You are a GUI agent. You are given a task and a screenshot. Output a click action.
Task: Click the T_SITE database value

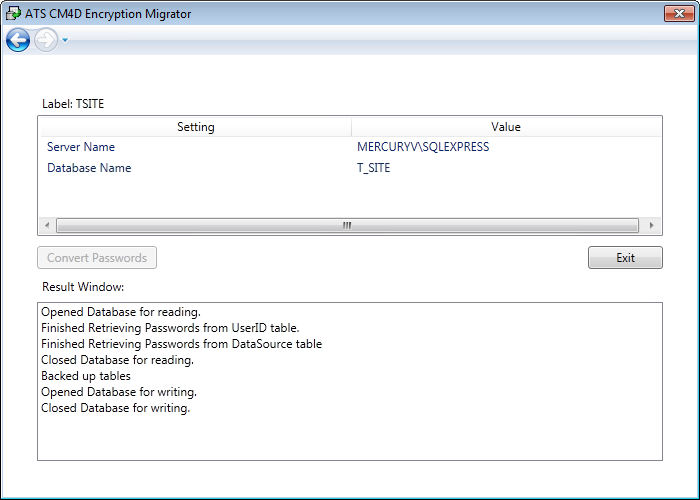[374, 168]
